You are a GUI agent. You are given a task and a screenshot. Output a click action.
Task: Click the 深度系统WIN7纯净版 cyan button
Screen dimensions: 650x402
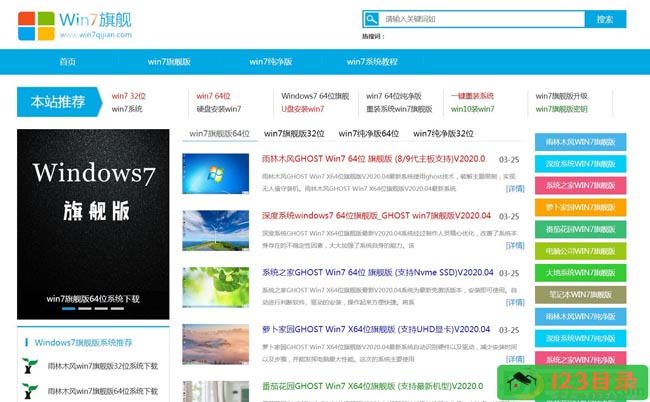(580, 338)
